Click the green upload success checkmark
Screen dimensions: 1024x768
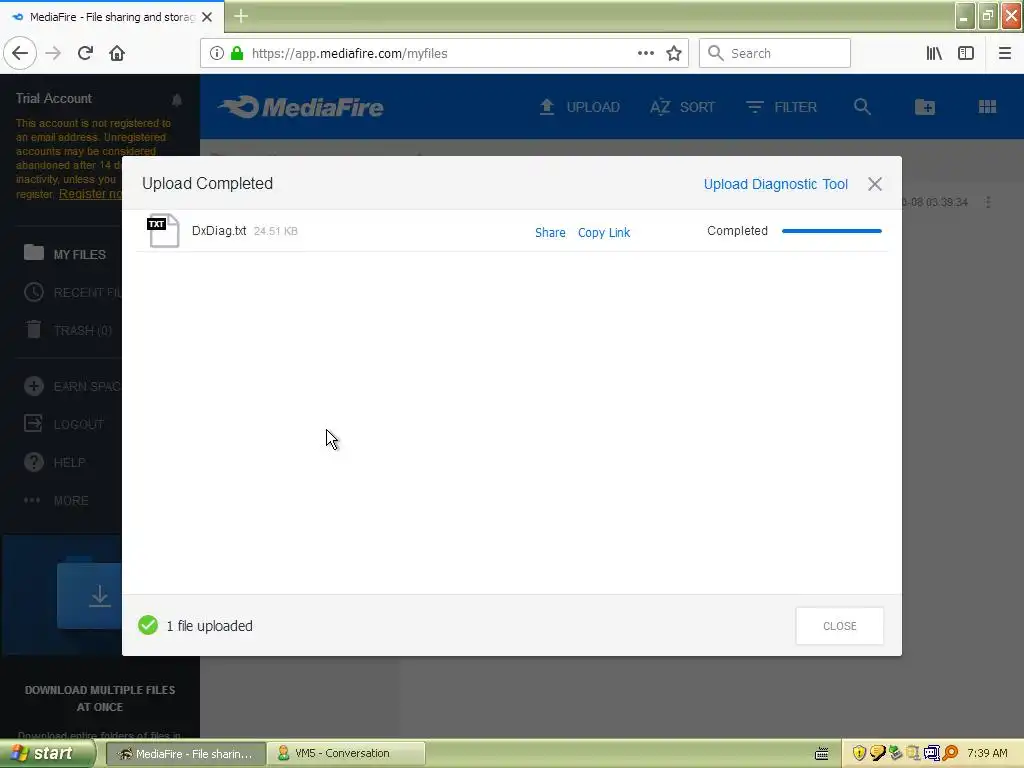[x=148, y=625]
